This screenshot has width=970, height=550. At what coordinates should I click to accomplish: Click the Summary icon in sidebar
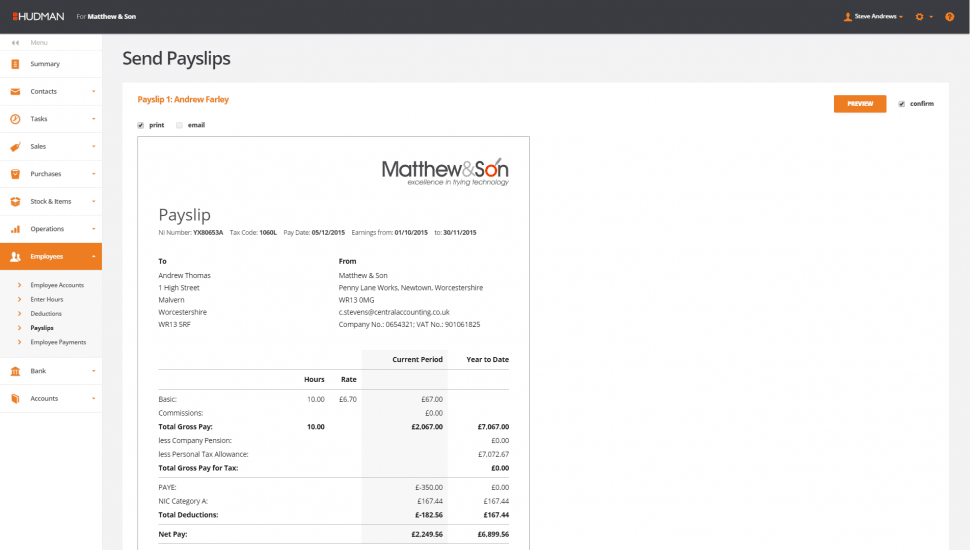coord(15,64)
